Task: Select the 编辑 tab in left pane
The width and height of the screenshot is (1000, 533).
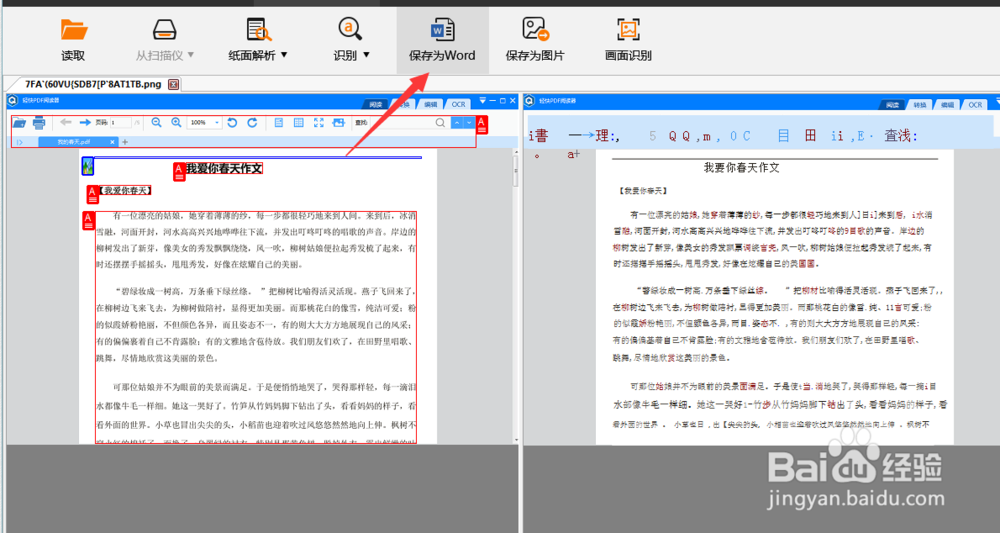Action: click(431, 104)
